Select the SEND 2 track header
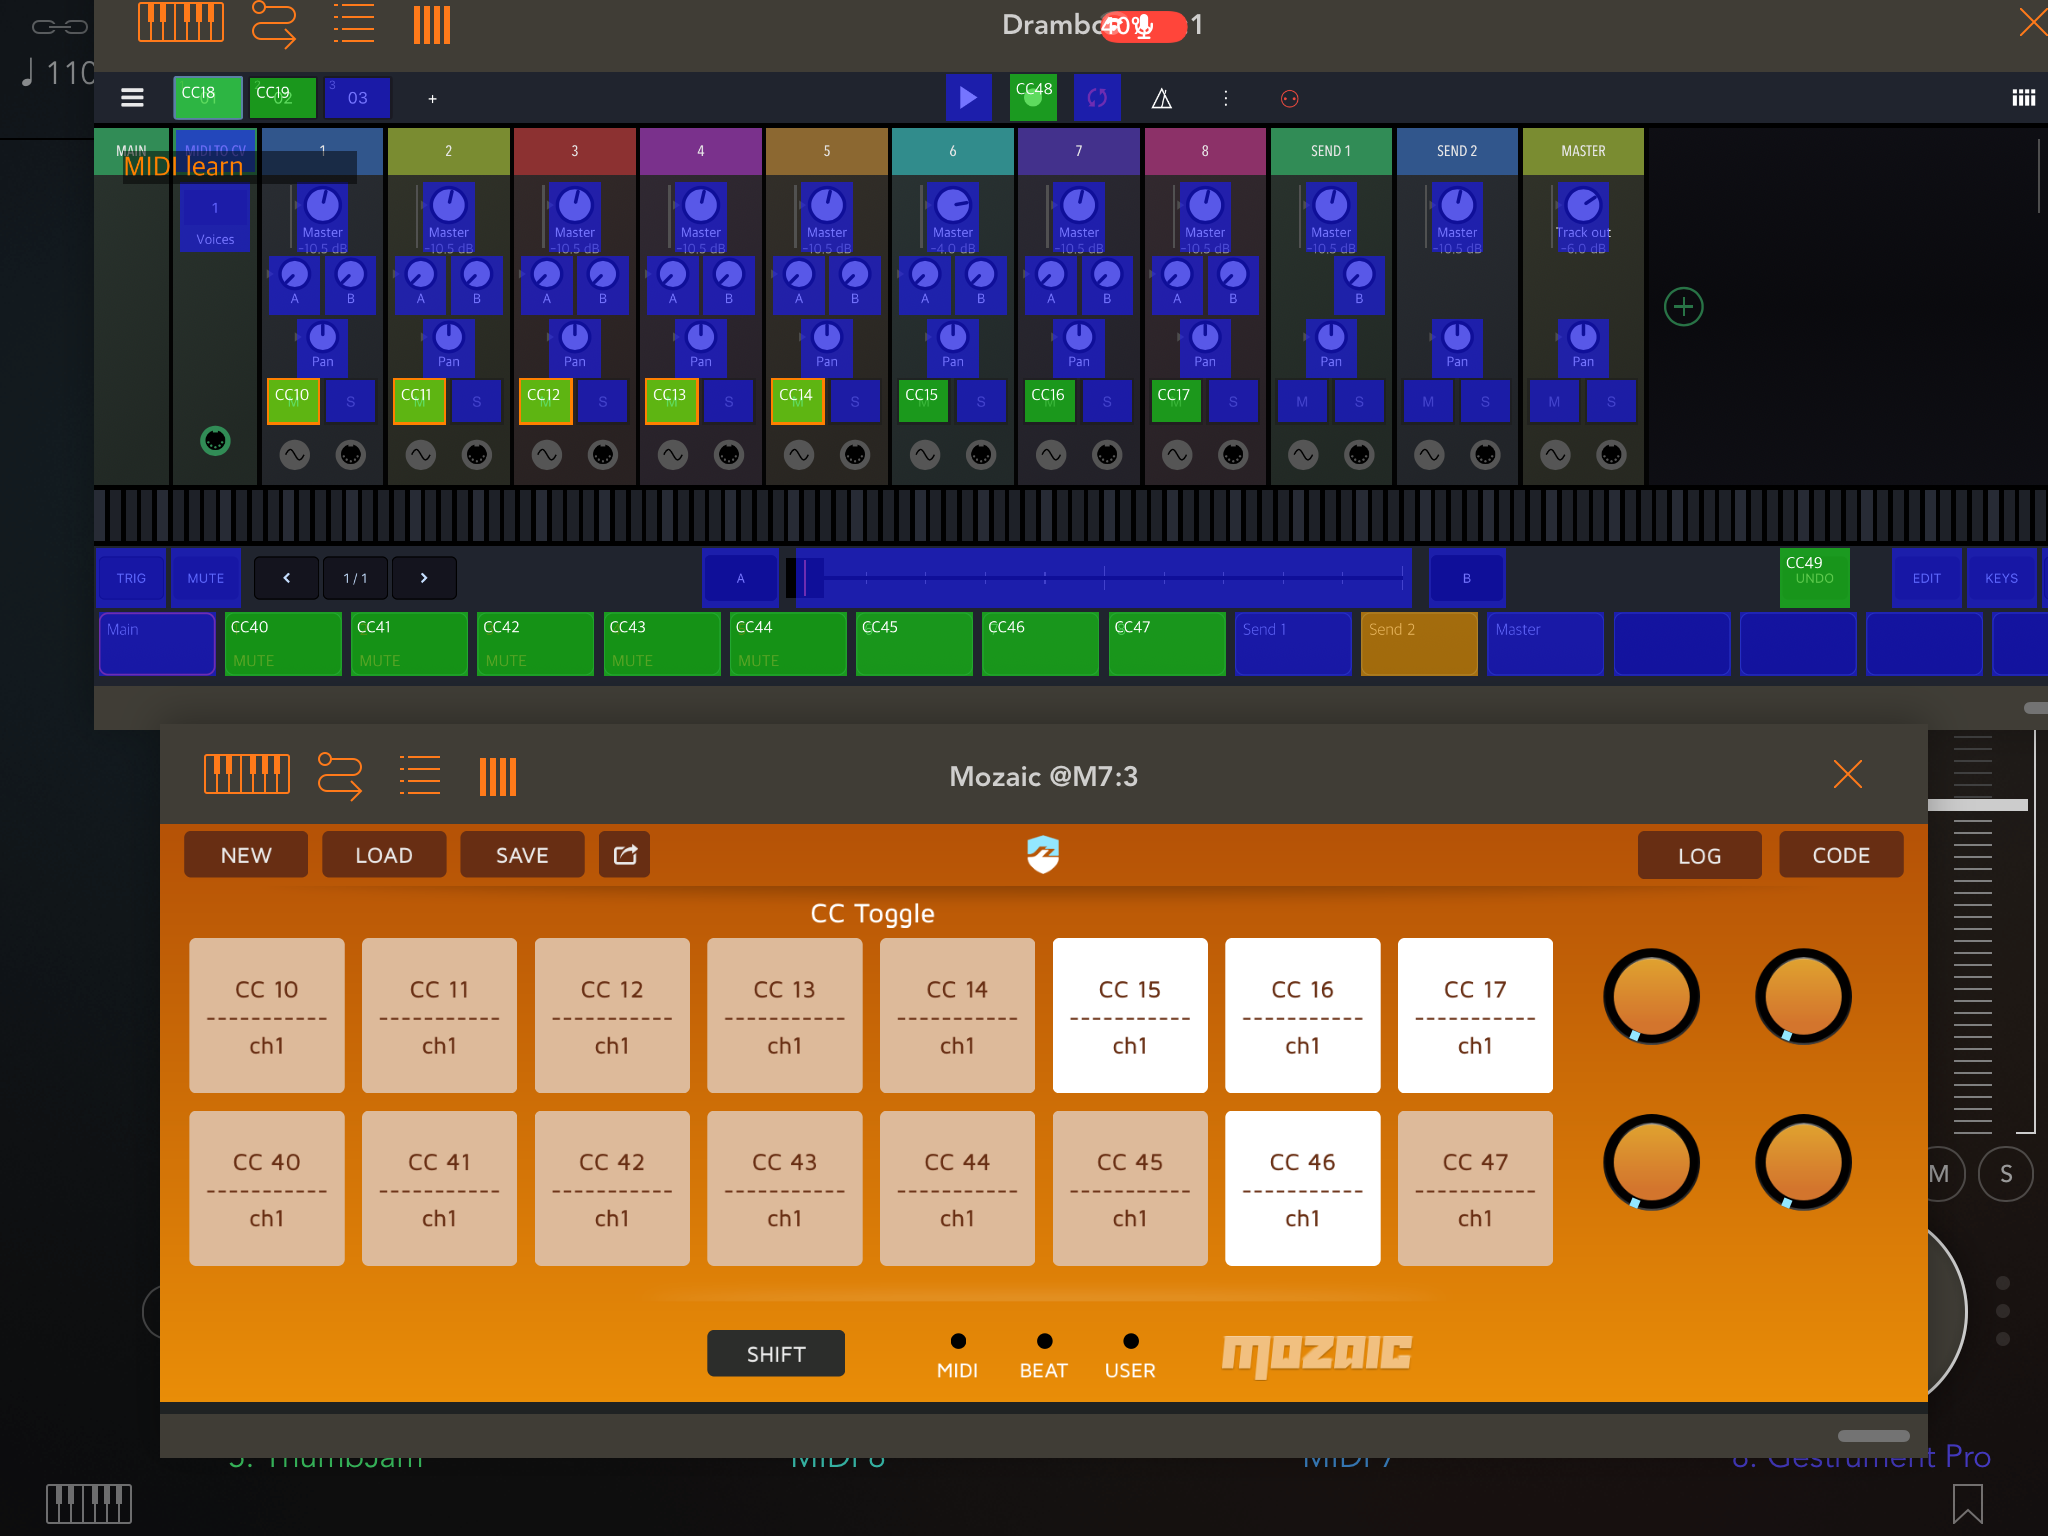 coord(1457,151)
